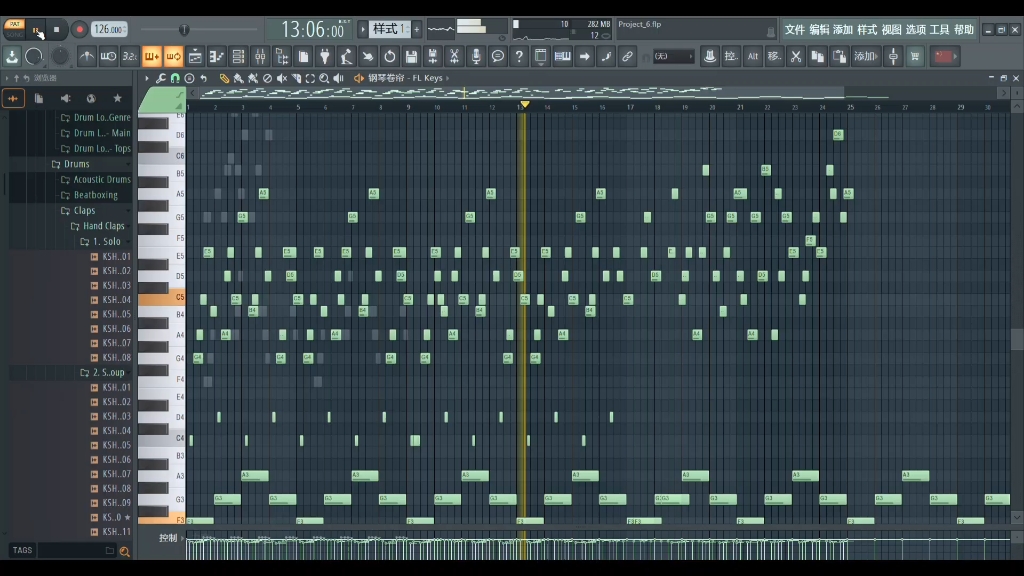Click the plus button beside 样式 1
The width and height of the screenshot is (1024, 576).
(x=417, y=29)
